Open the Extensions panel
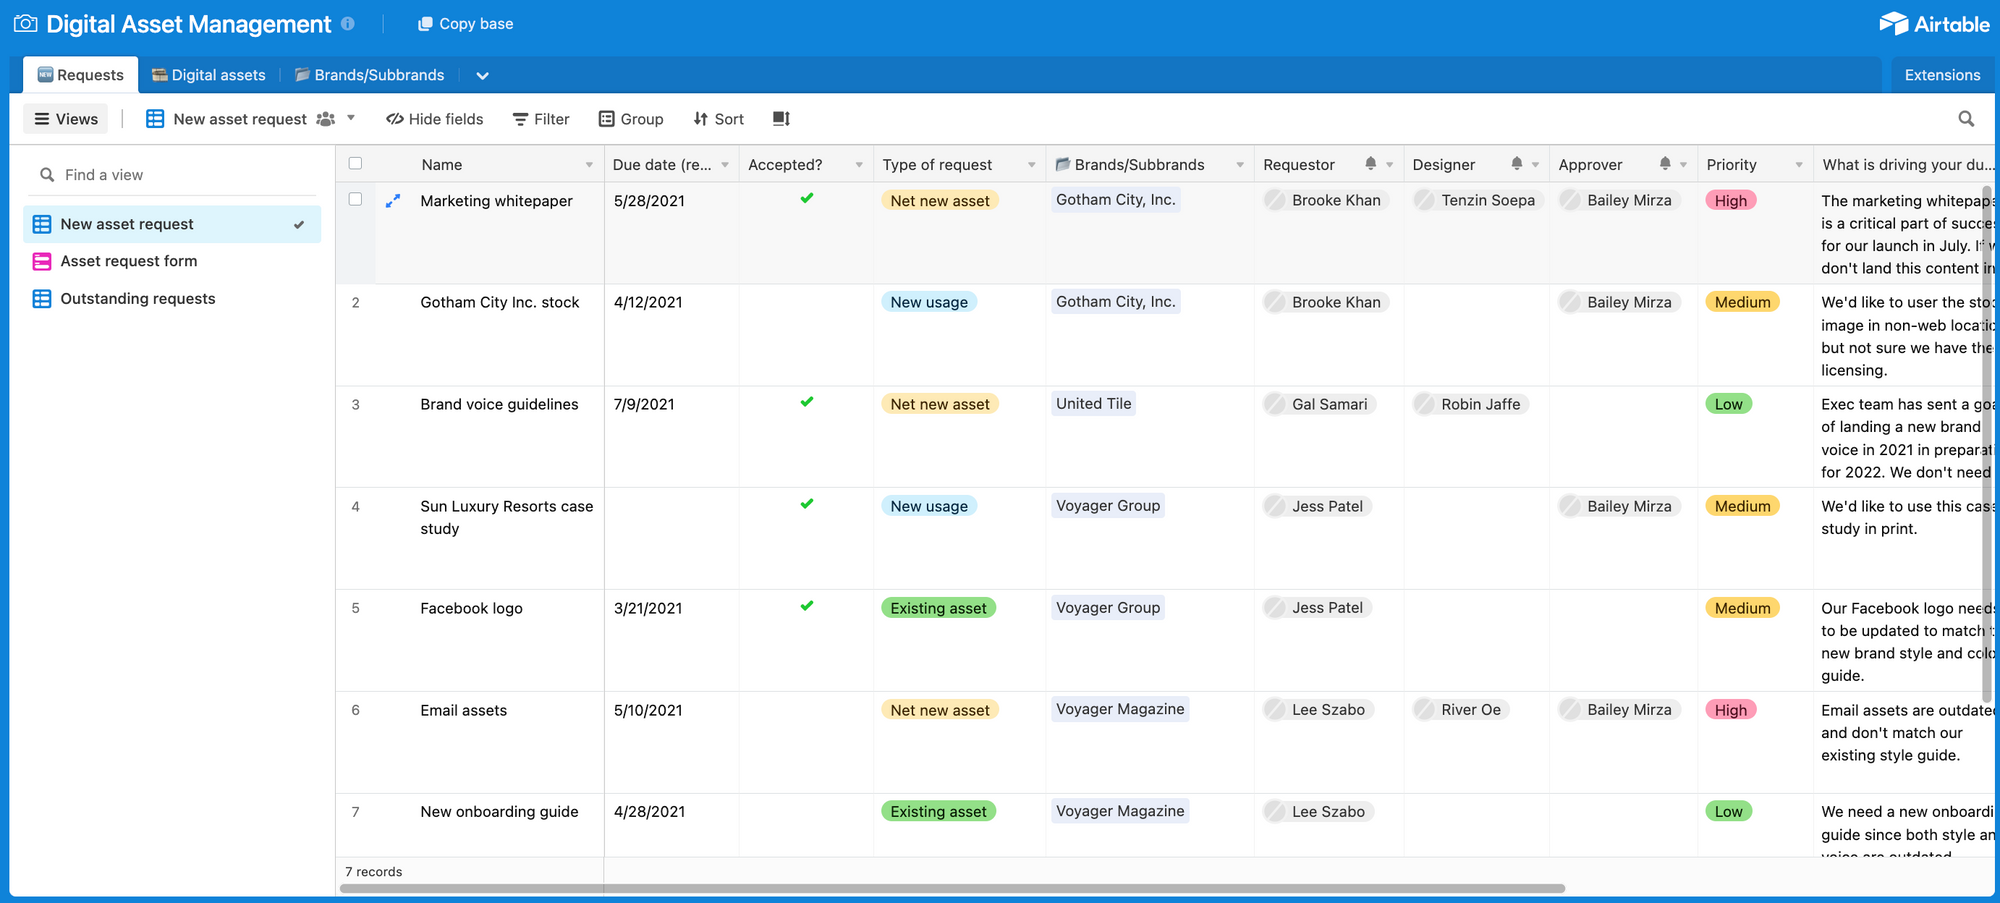The image size is (2000, 903). click(1942, 75)
